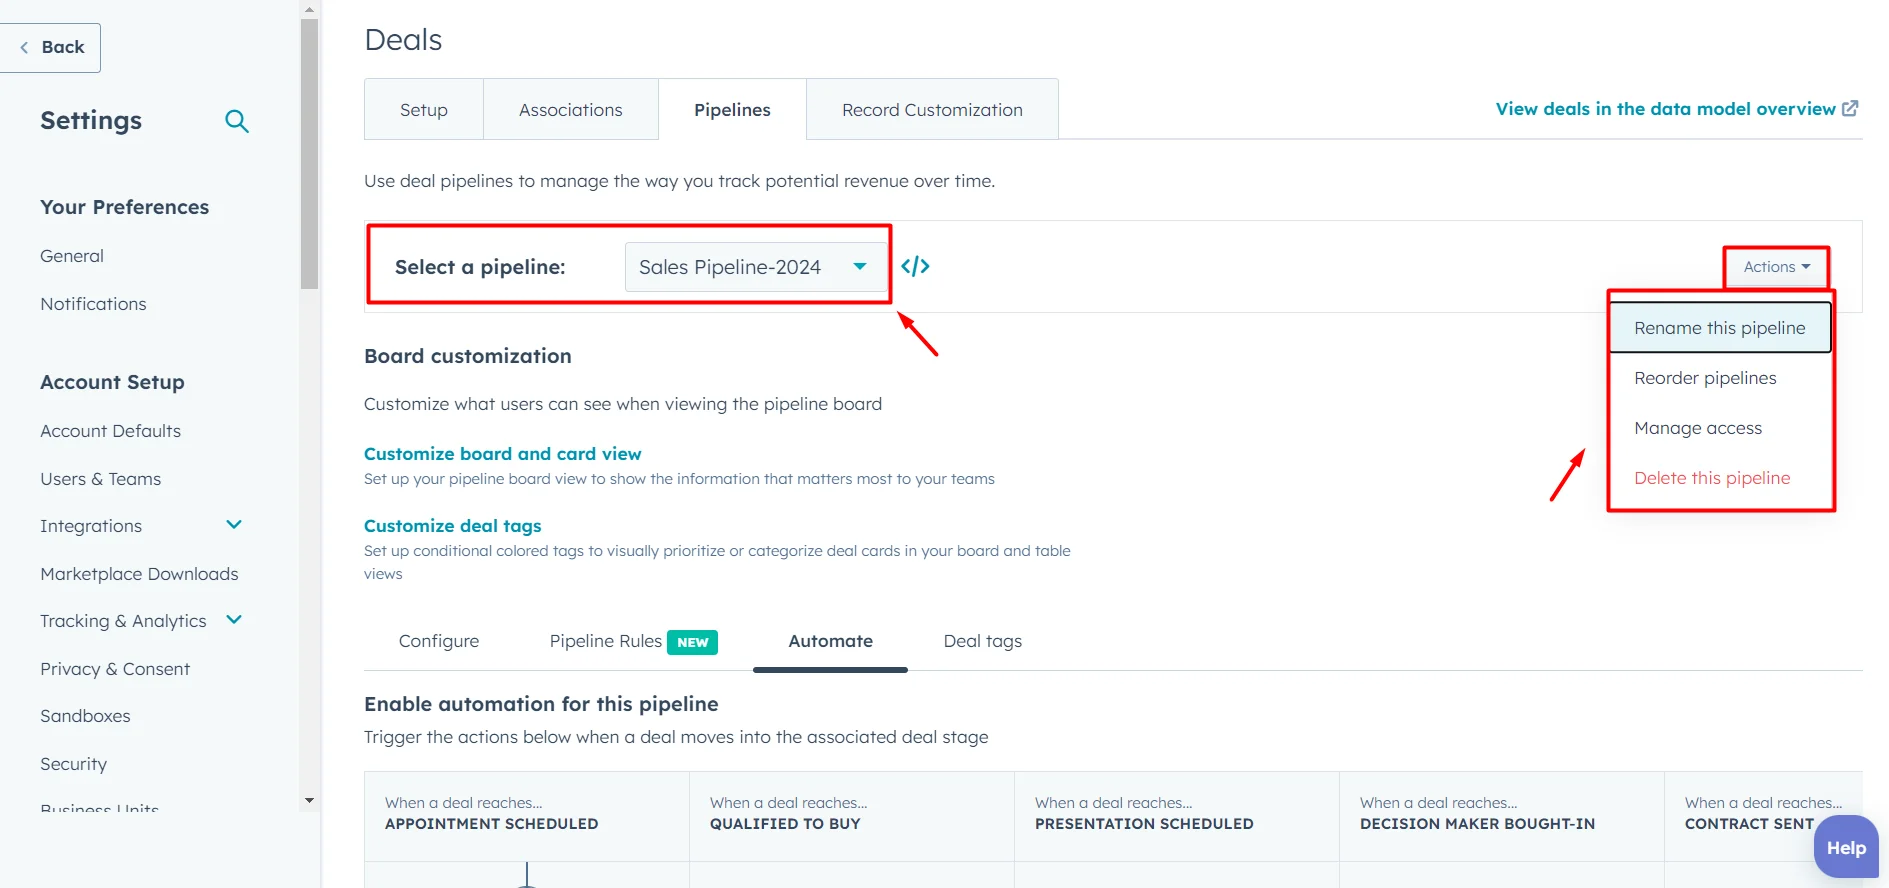Open View deals in data model overview
Image resolution: width=1889 pixels, height=888 pixels.
1665,109
